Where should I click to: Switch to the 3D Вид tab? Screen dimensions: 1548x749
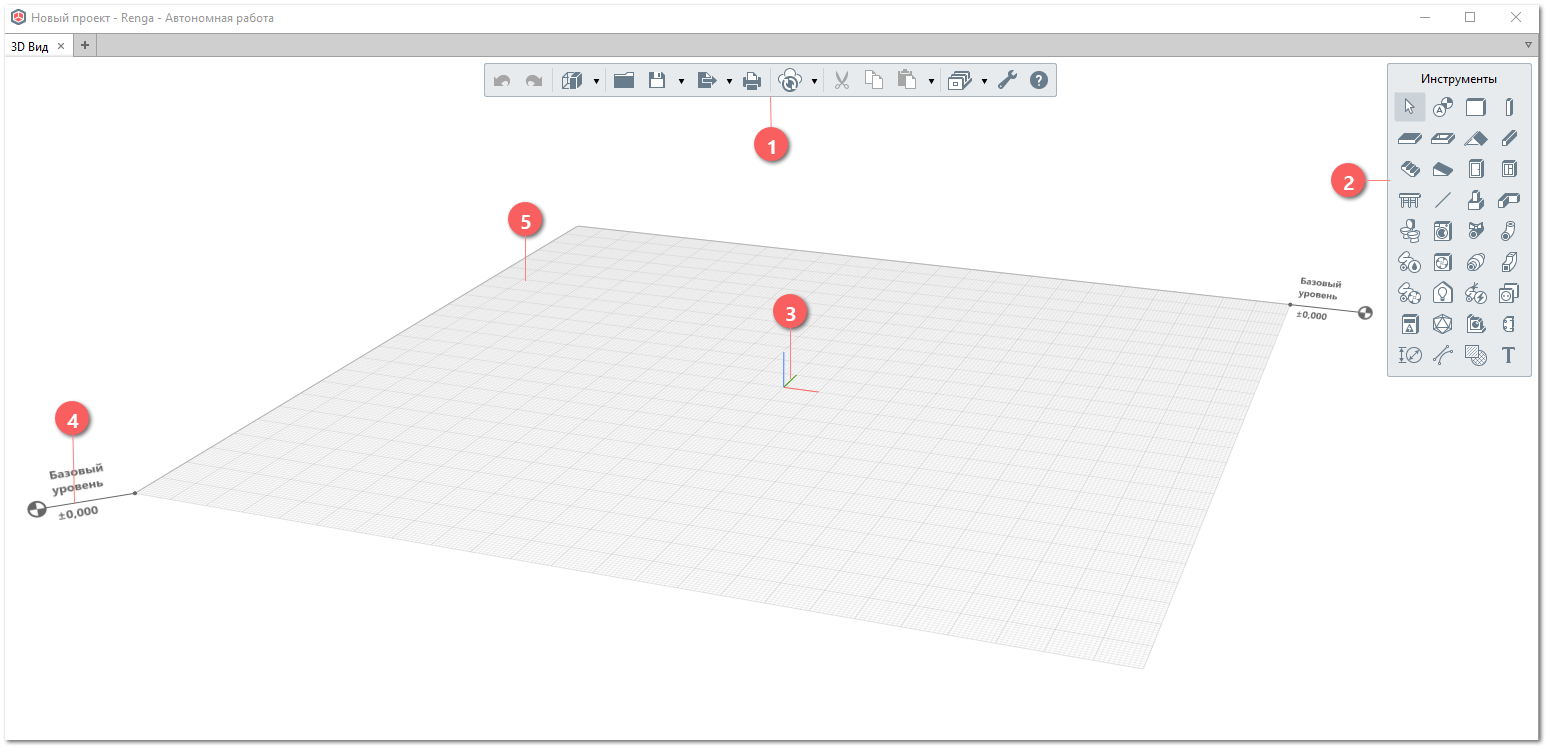[x=30, y=46]
